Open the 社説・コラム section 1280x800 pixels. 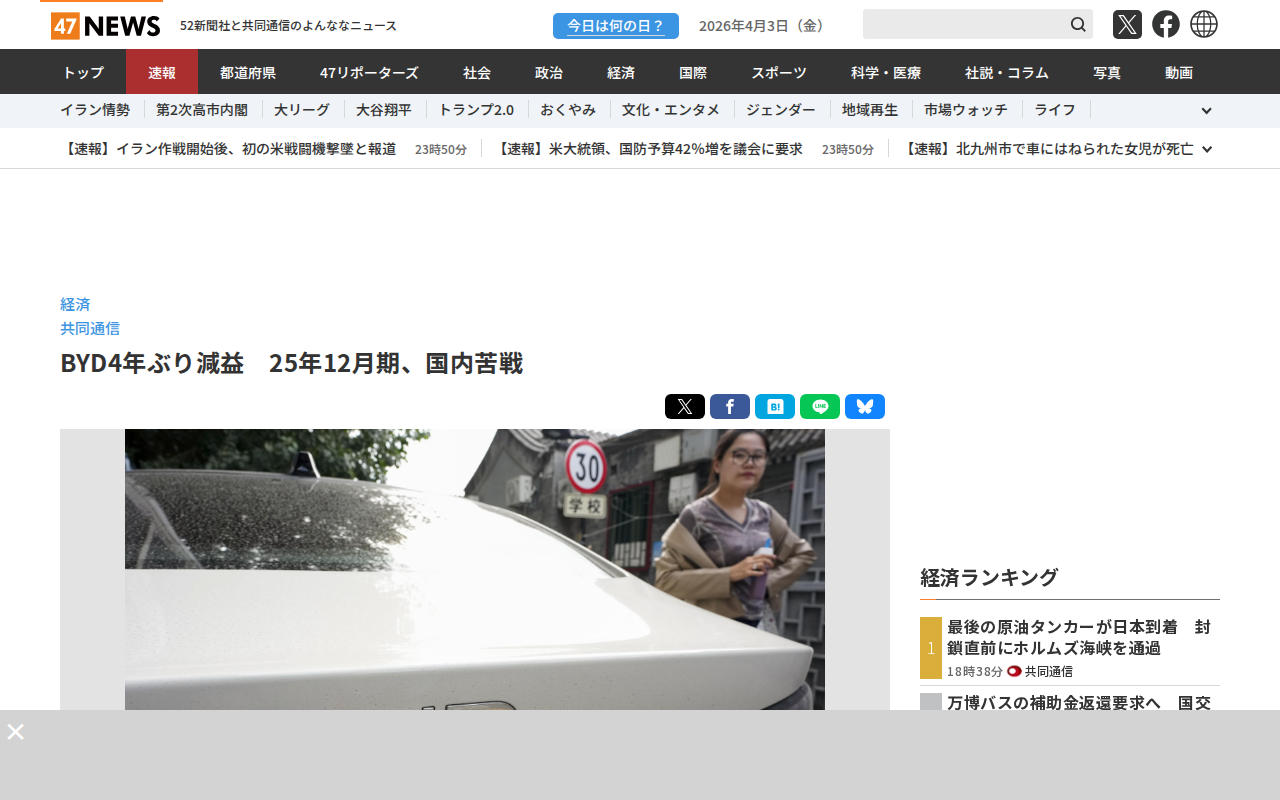[x=1007, y=72]
